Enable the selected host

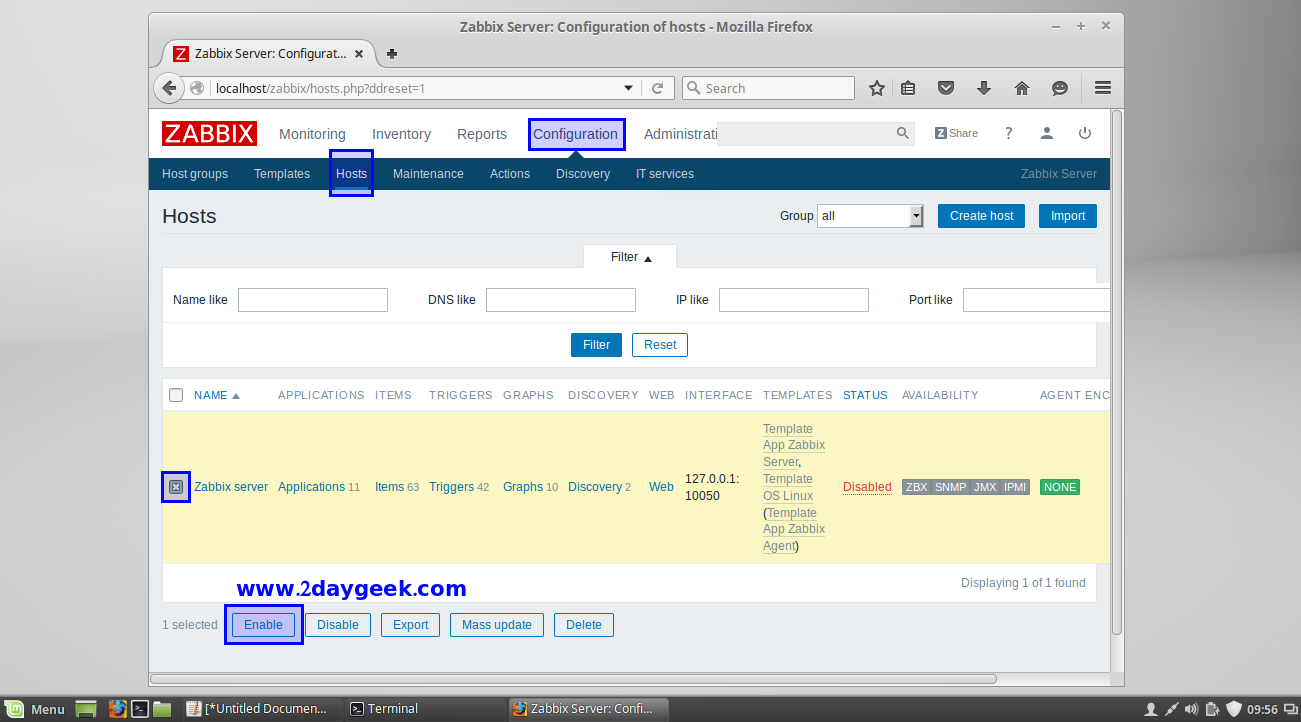click(264, 625)
